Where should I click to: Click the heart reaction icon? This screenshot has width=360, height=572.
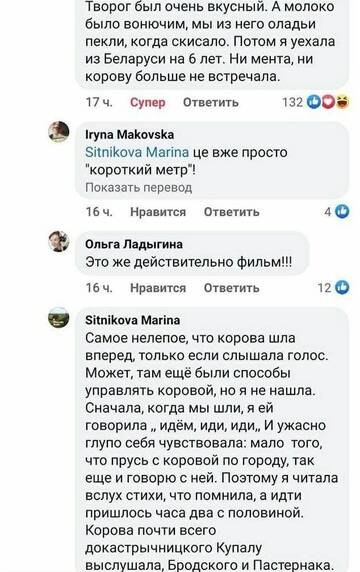point(328,102)
